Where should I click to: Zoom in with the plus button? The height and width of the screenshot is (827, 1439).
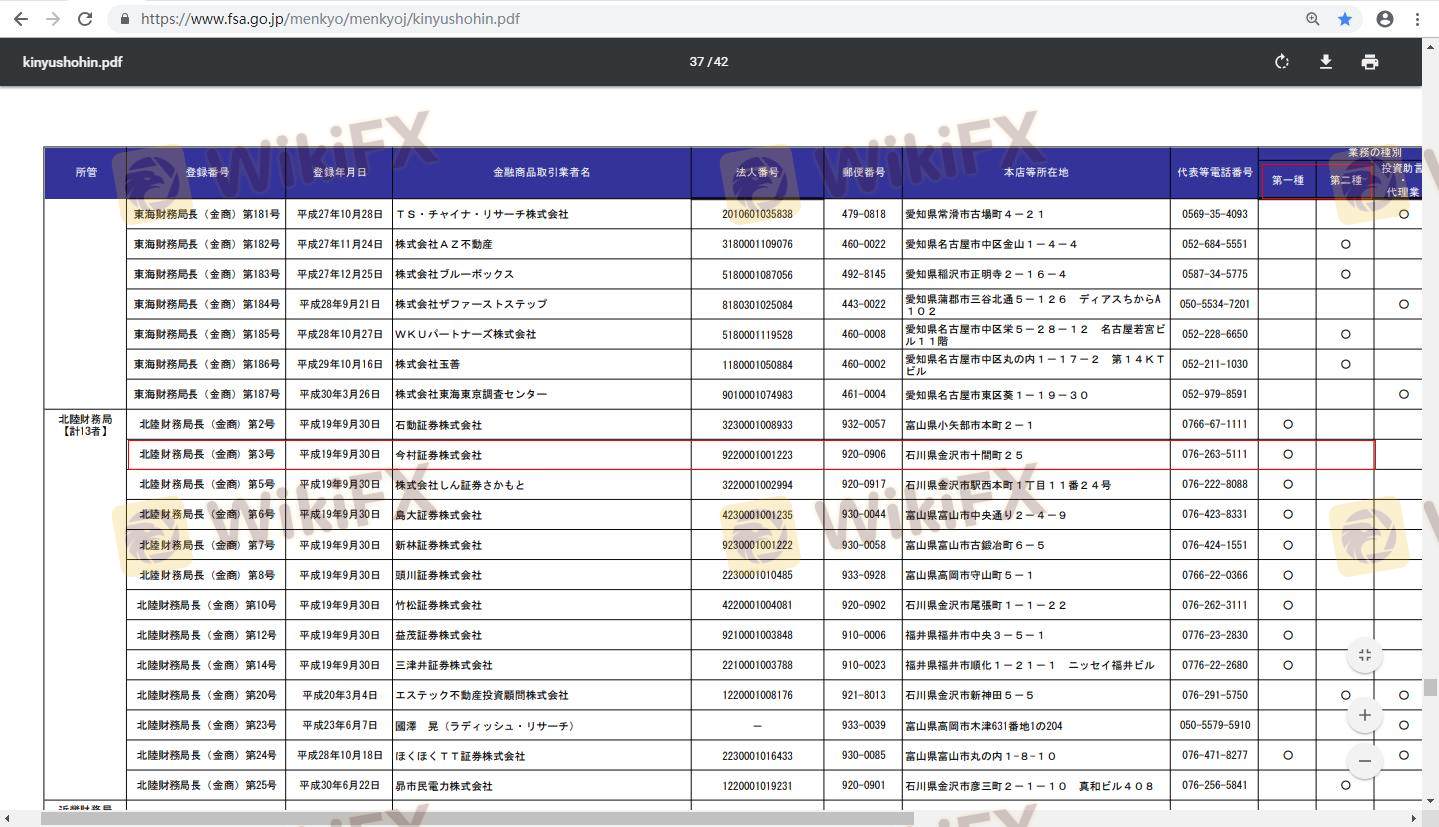pyautogui.click(x=1365, y=715)
